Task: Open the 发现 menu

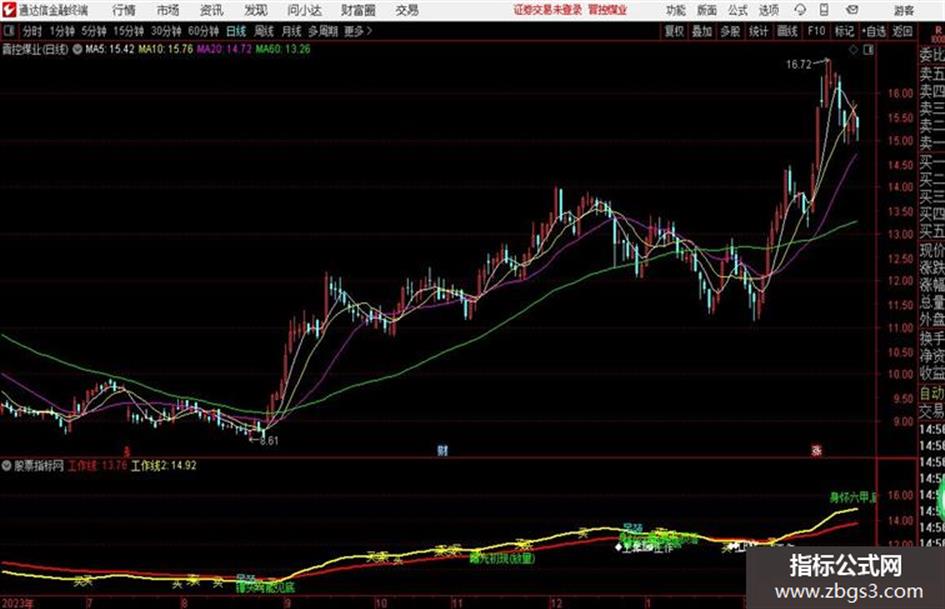Action: pos(256,10)
